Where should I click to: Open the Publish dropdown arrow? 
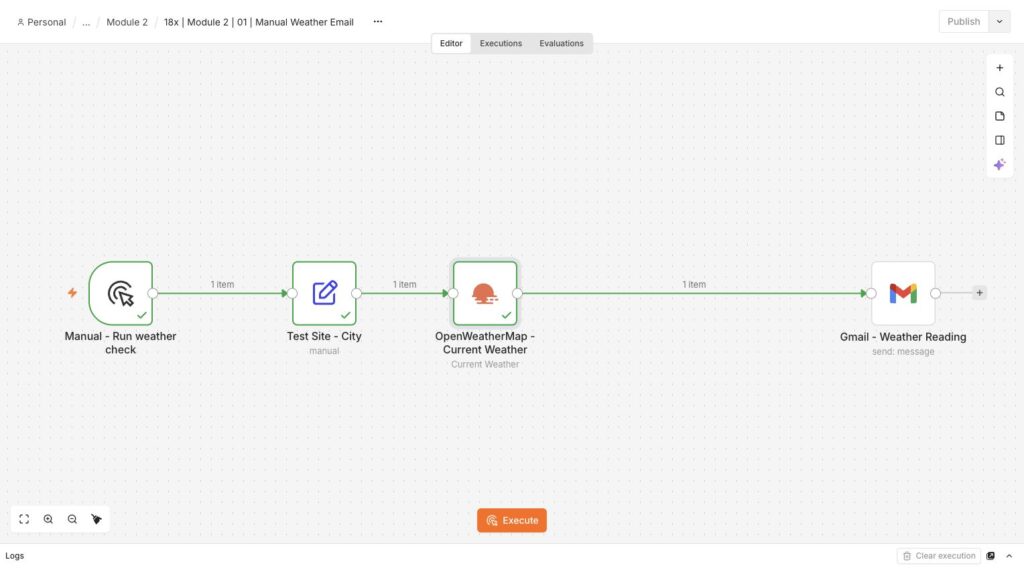coord(999,22)
